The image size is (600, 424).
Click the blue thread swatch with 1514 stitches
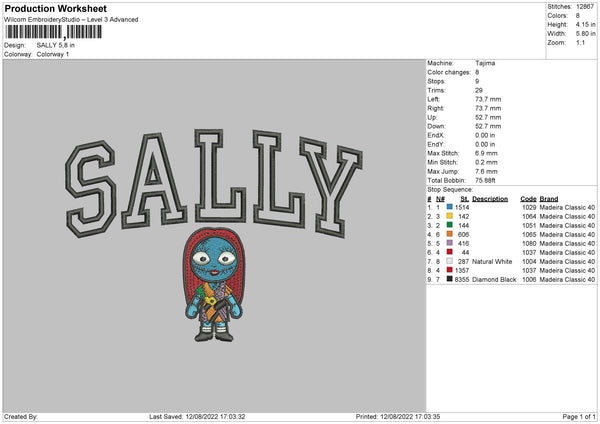click(450, 207)
